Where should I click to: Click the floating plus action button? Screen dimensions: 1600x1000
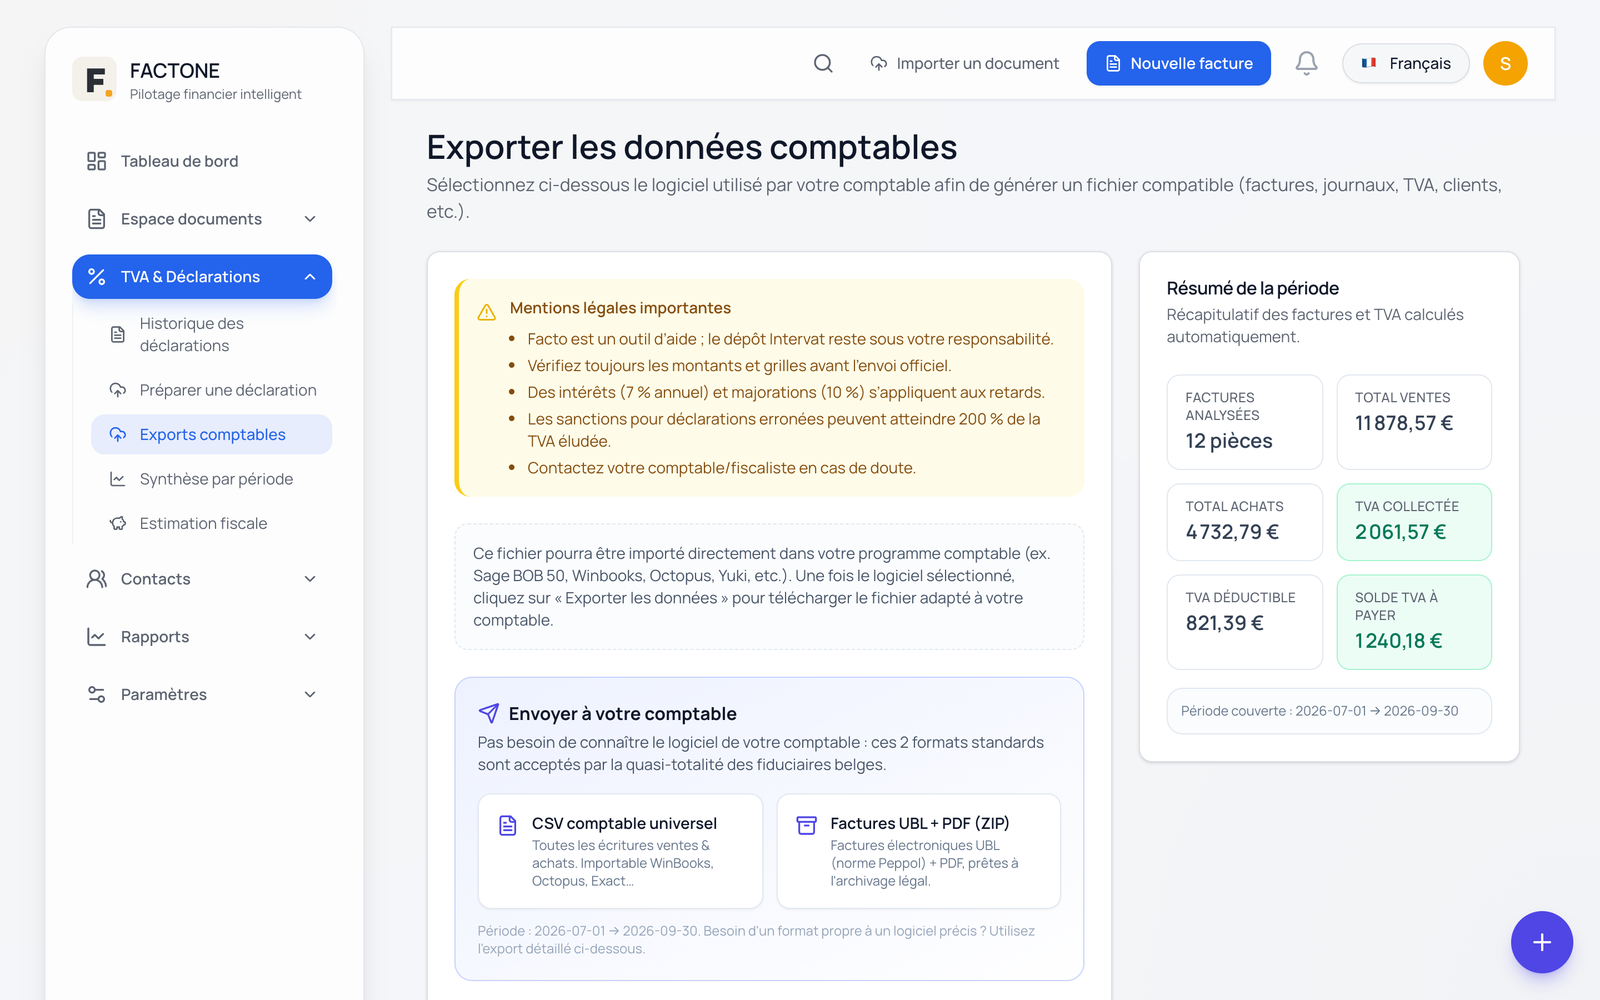[x=1541, y=942]
